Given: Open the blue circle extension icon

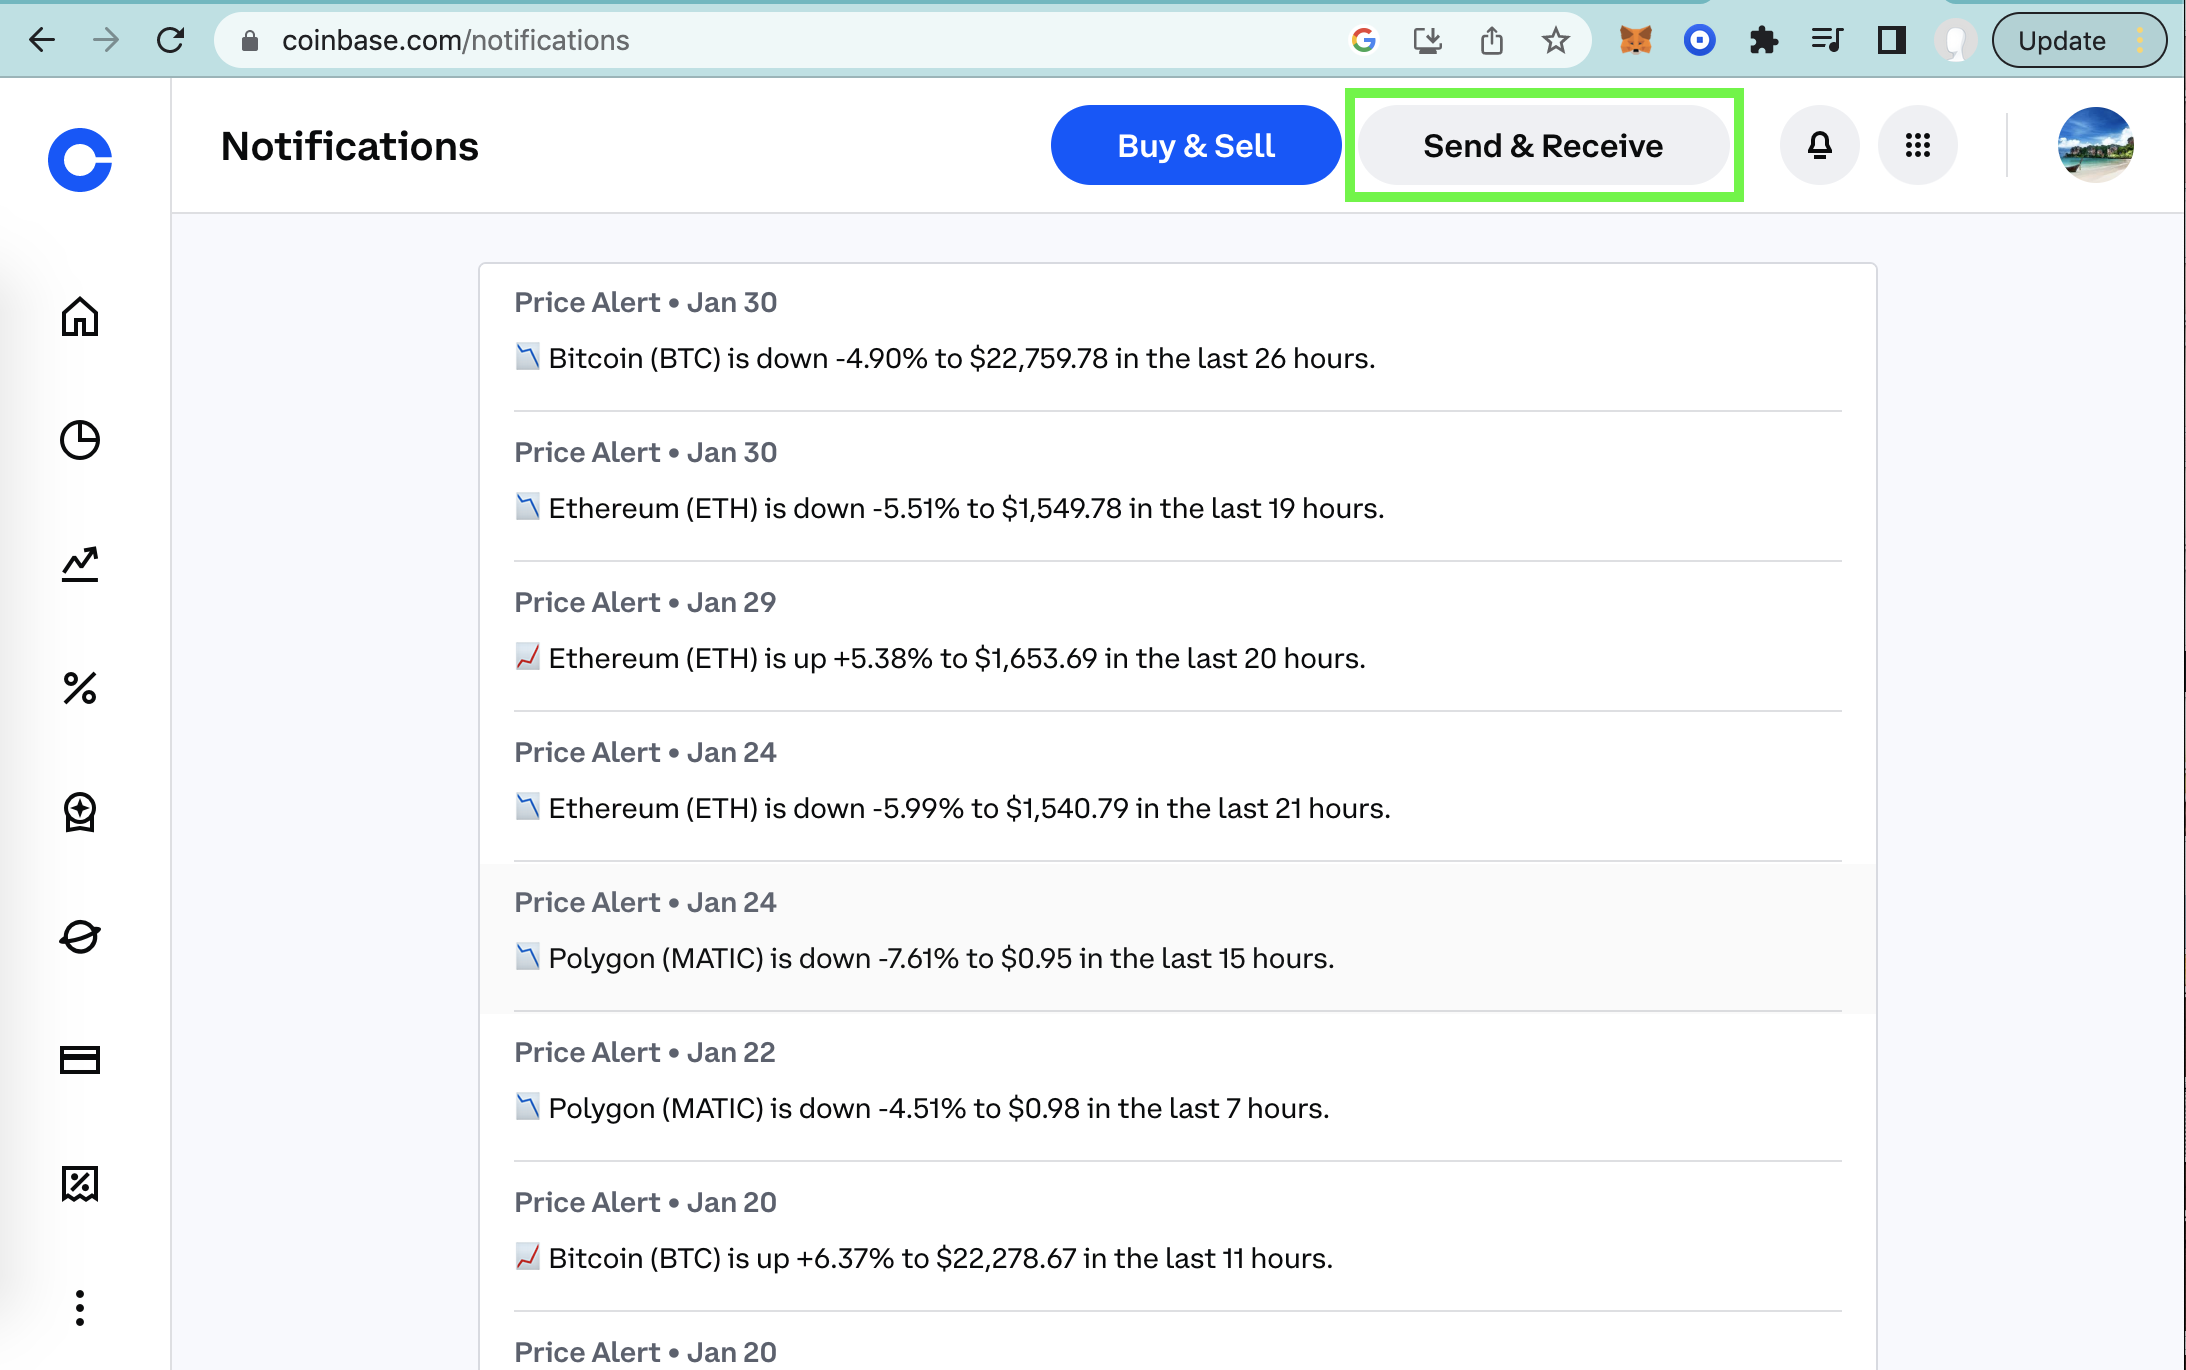Looking at the screenshot, I should 1700,40.
